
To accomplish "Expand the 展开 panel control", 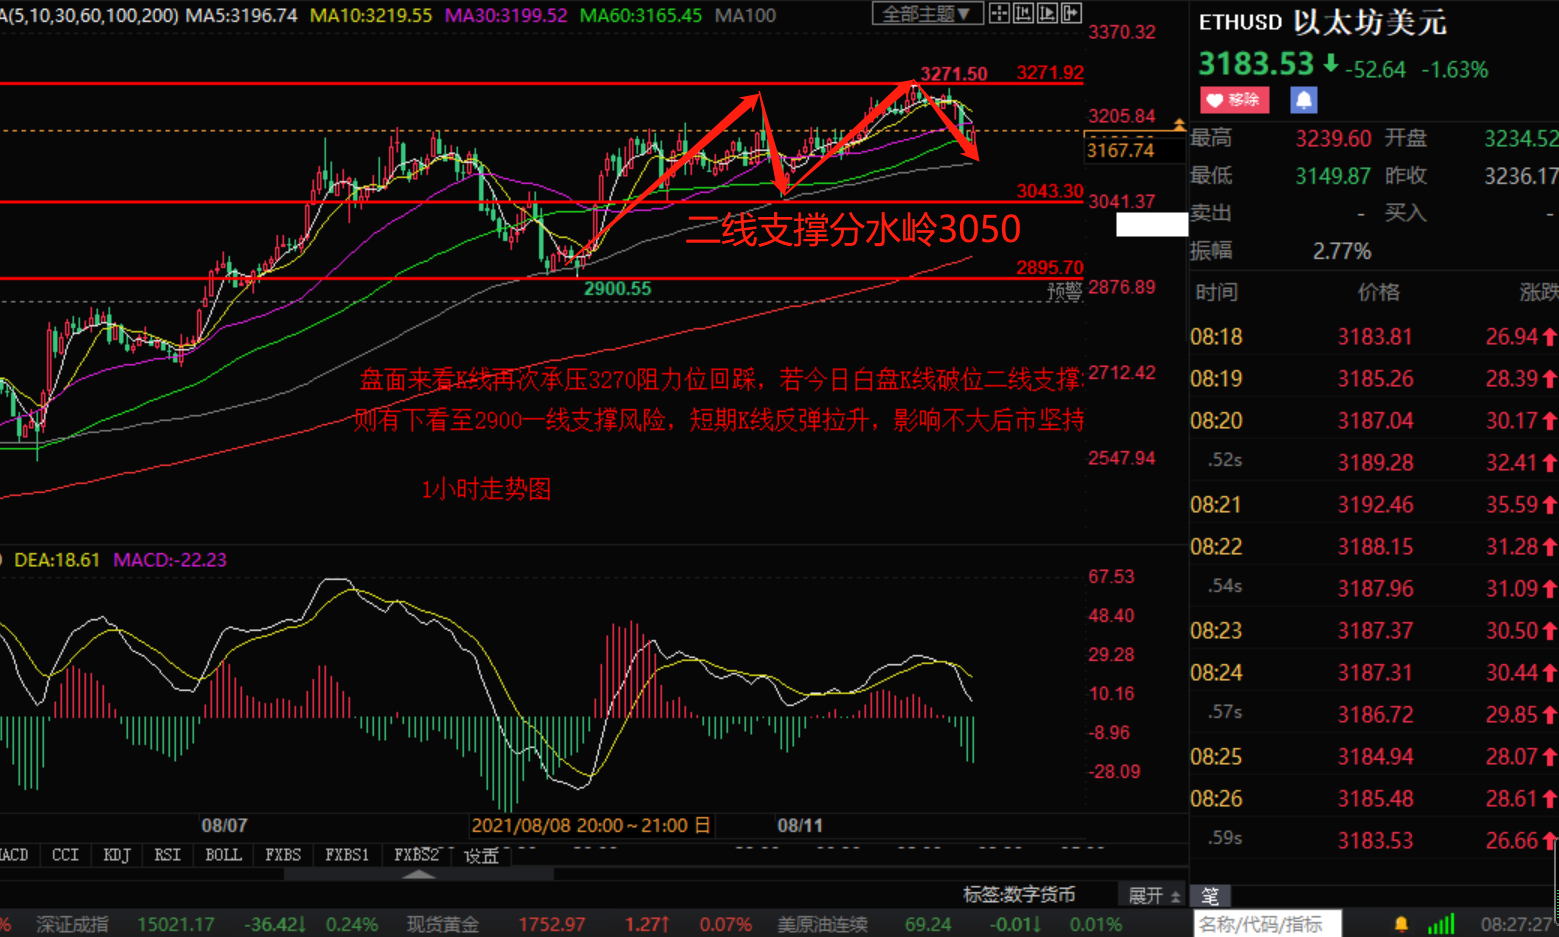I will click(x=1150, y=895).
